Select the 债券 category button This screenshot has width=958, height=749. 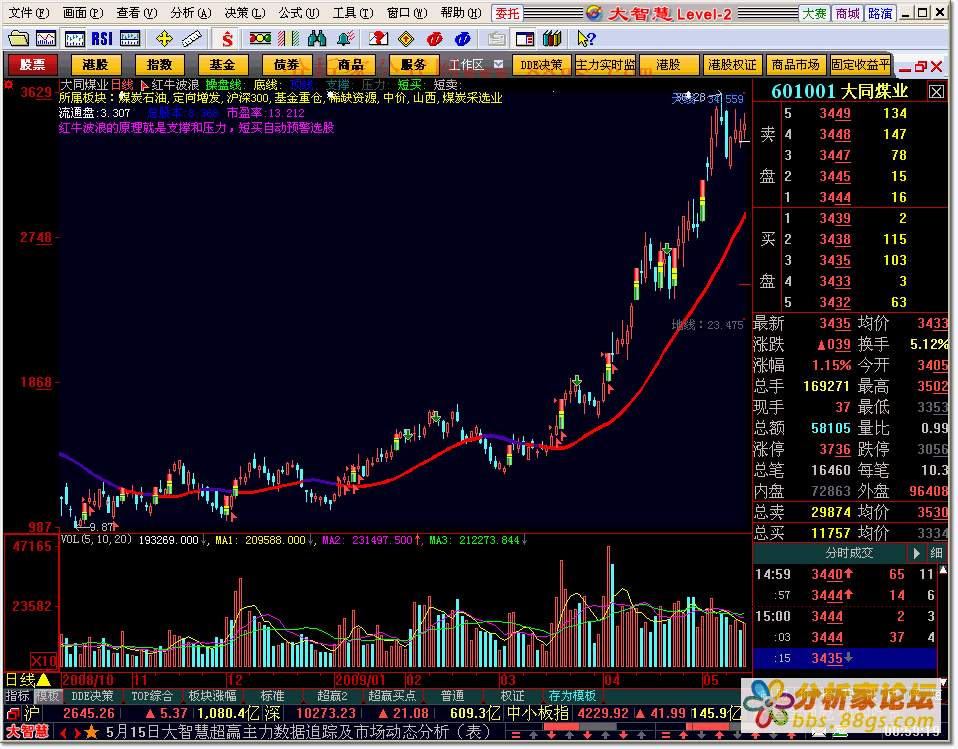(x=287, y=65)
